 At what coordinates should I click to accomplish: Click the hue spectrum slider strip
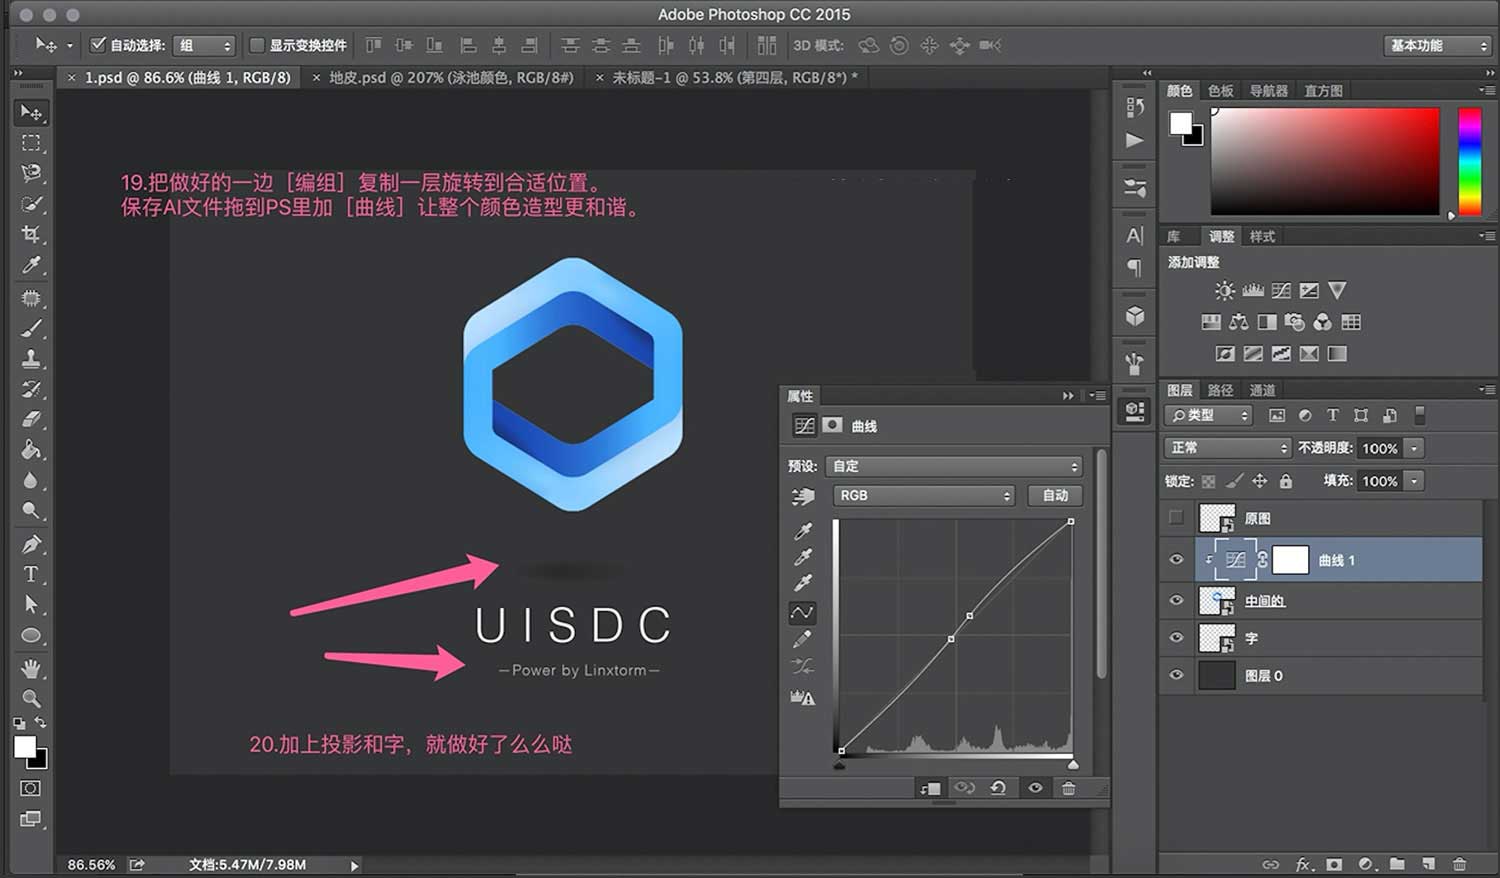[x=1469, y=160]
